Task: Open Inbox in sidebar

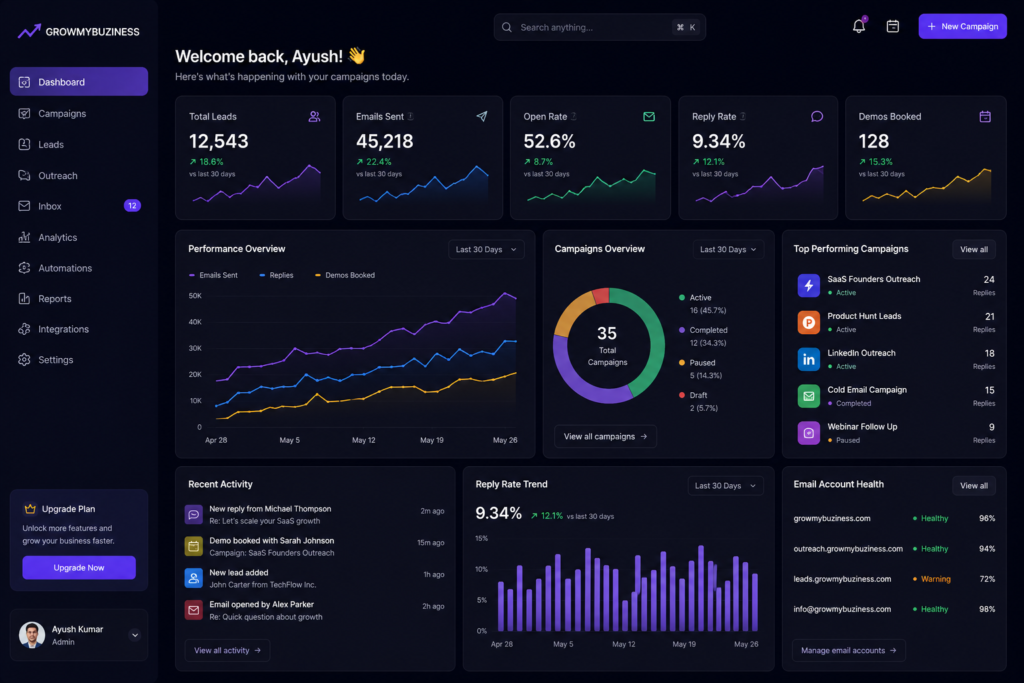Action: 78,206
